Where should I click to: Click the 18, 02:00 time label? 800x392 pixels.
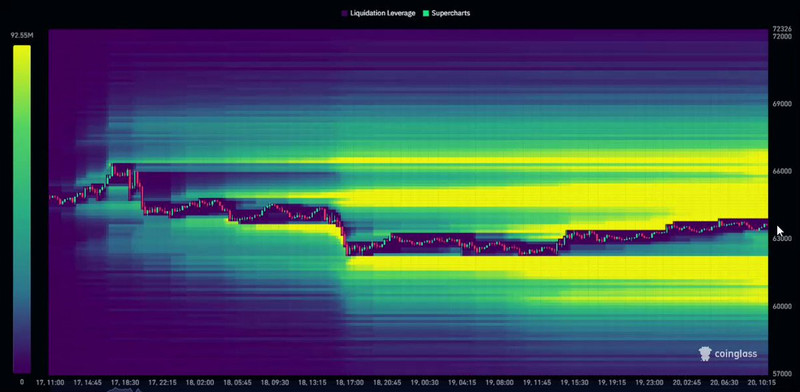click(200, 382)
